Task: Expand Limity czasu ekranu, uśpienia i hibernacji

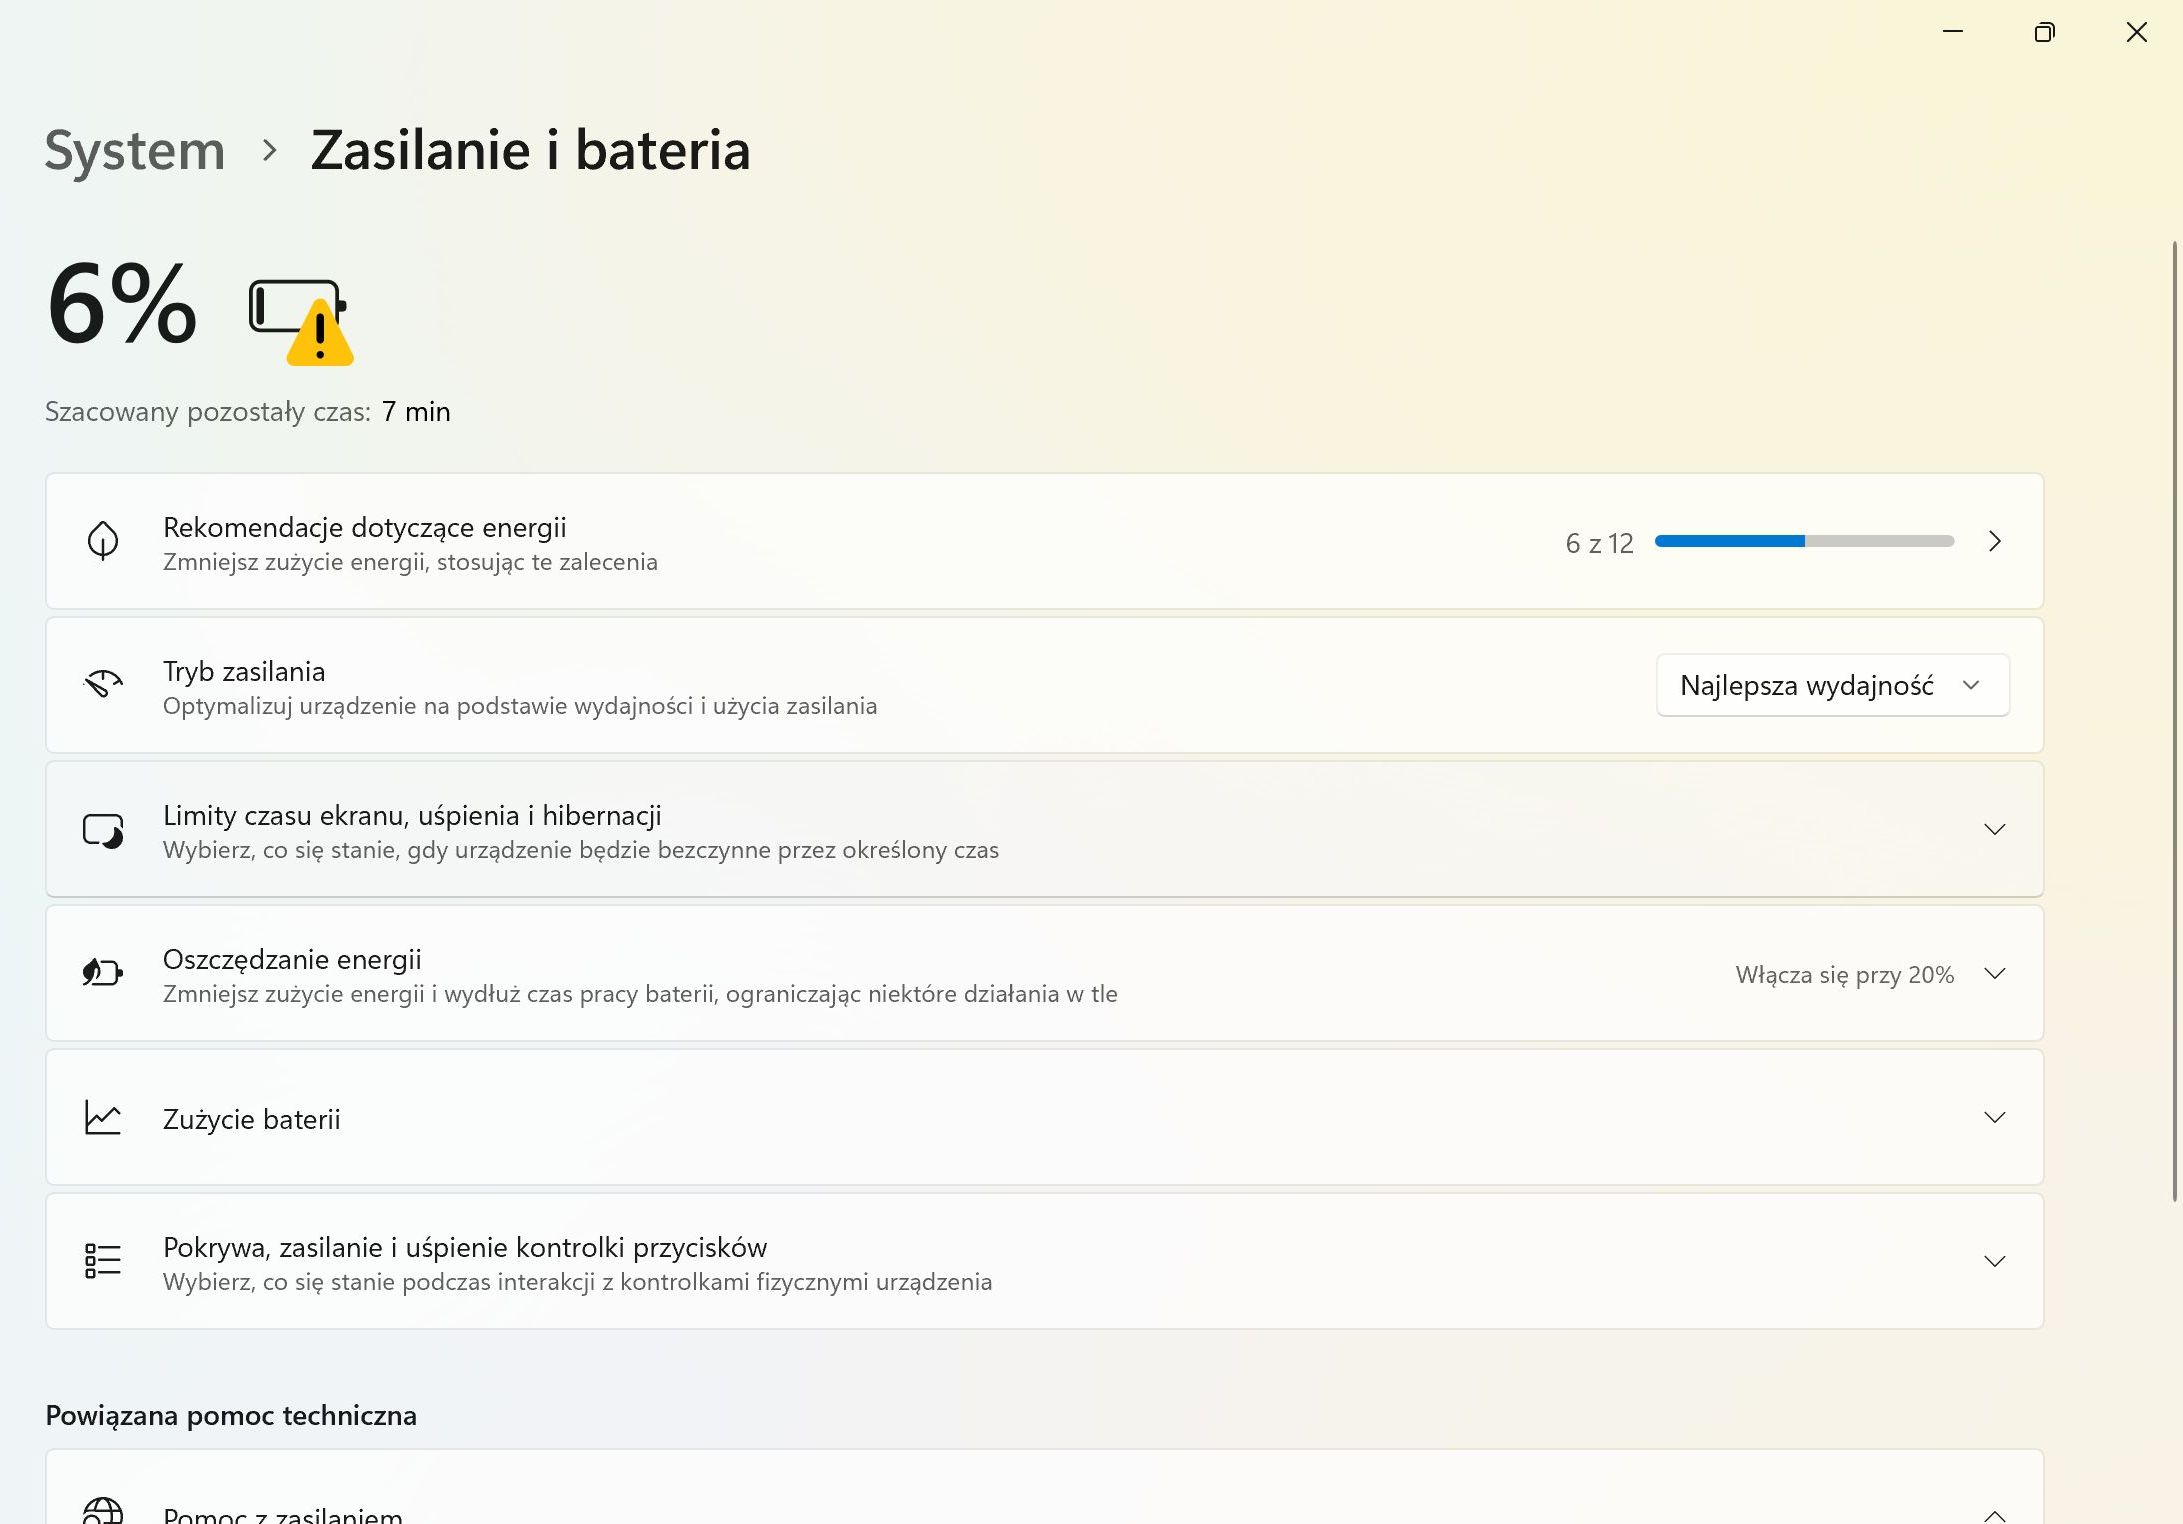Action: click(x=1994, y=830)
